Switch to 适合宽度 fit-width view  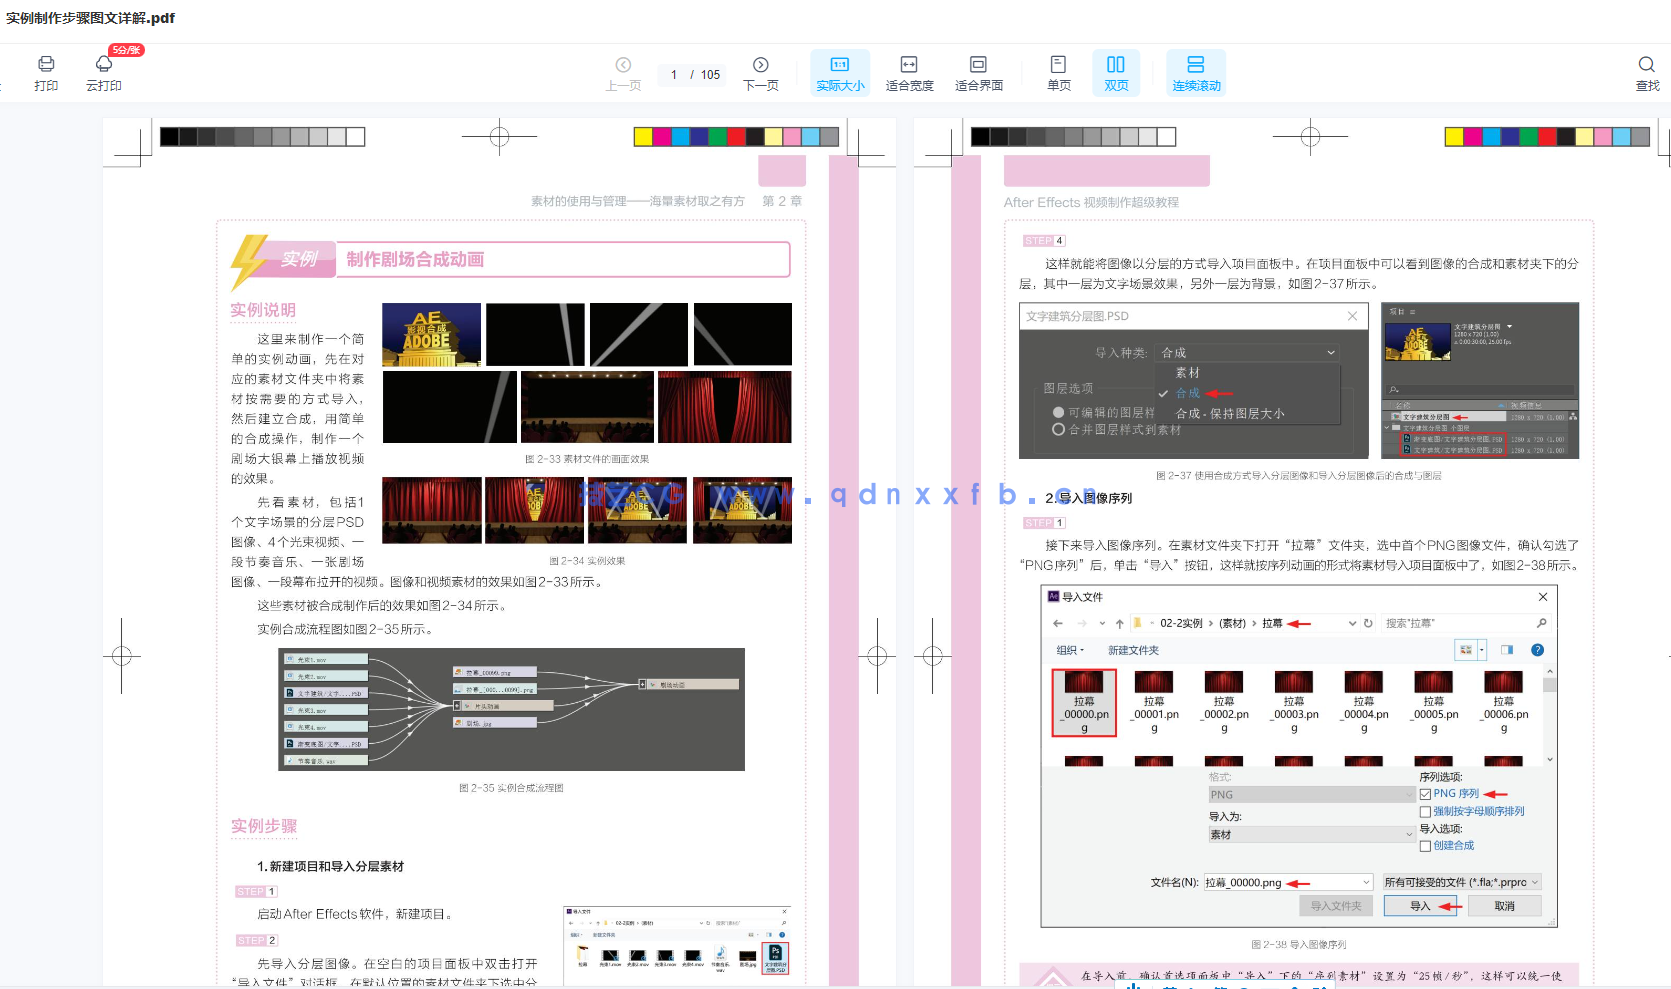tap(908, 72)
